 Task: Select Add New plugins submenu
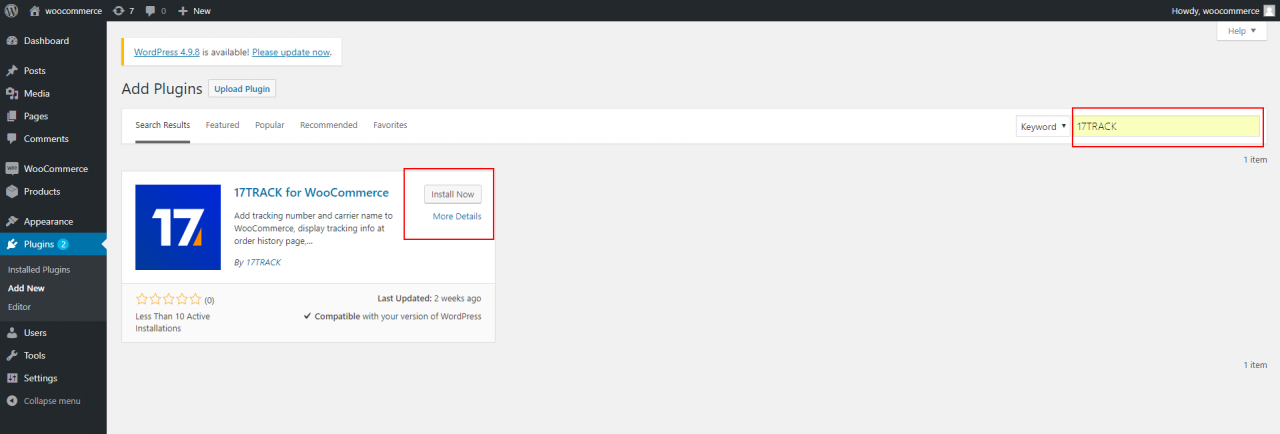tap(26, 288)
